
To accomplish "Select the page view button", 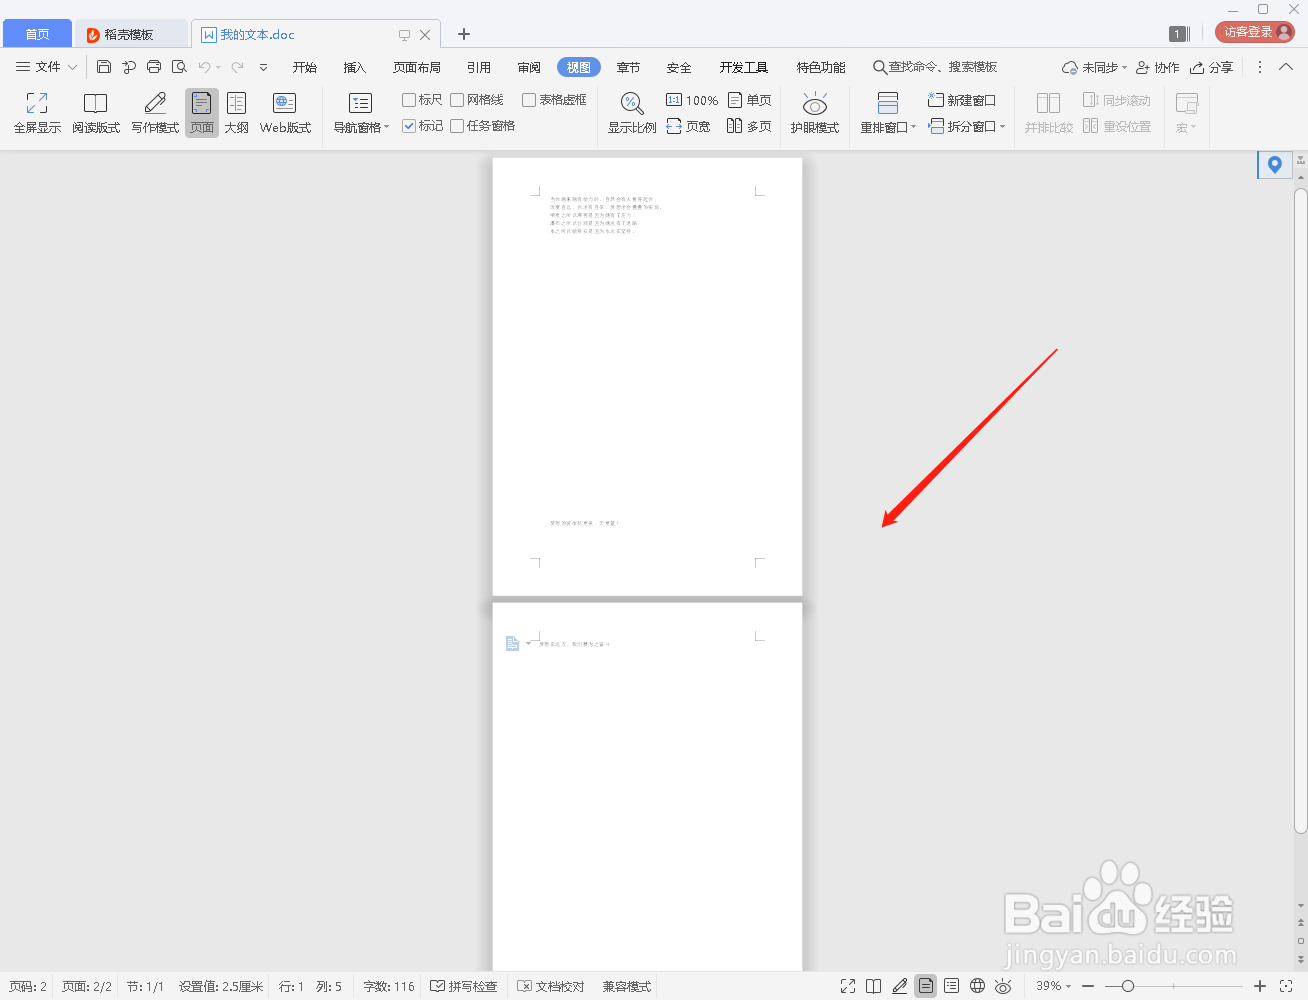I will click(202, 113).
